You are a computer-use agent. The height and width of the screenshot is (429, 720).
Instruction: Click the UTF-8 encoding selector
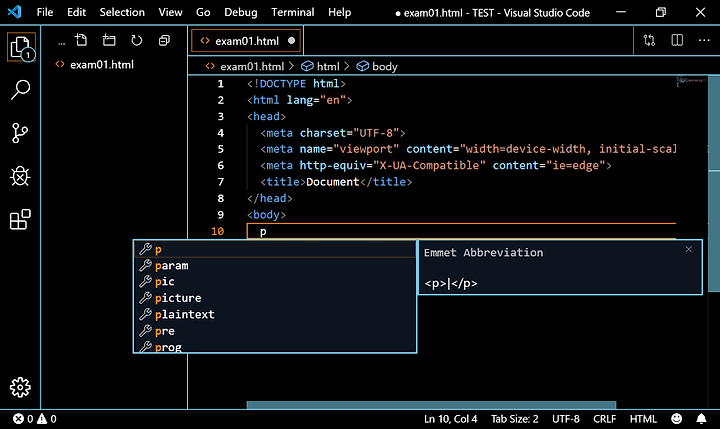point(566,419)
